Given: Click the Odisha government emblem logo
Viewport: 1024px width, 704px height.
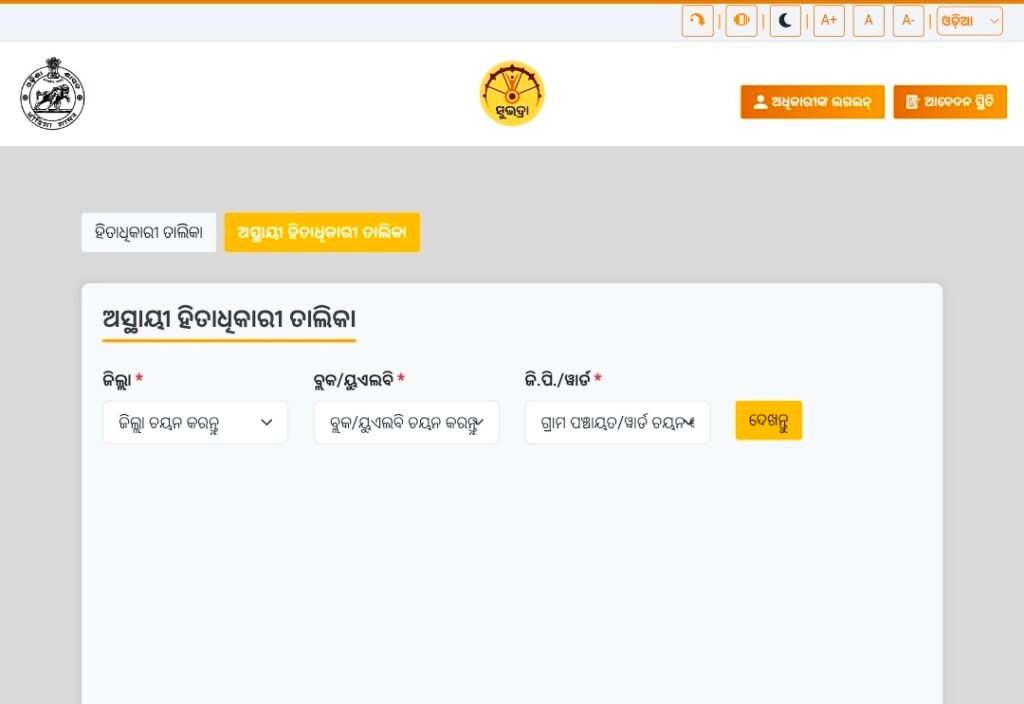Looking at the screenshot, I should click(x=52, y=94).
